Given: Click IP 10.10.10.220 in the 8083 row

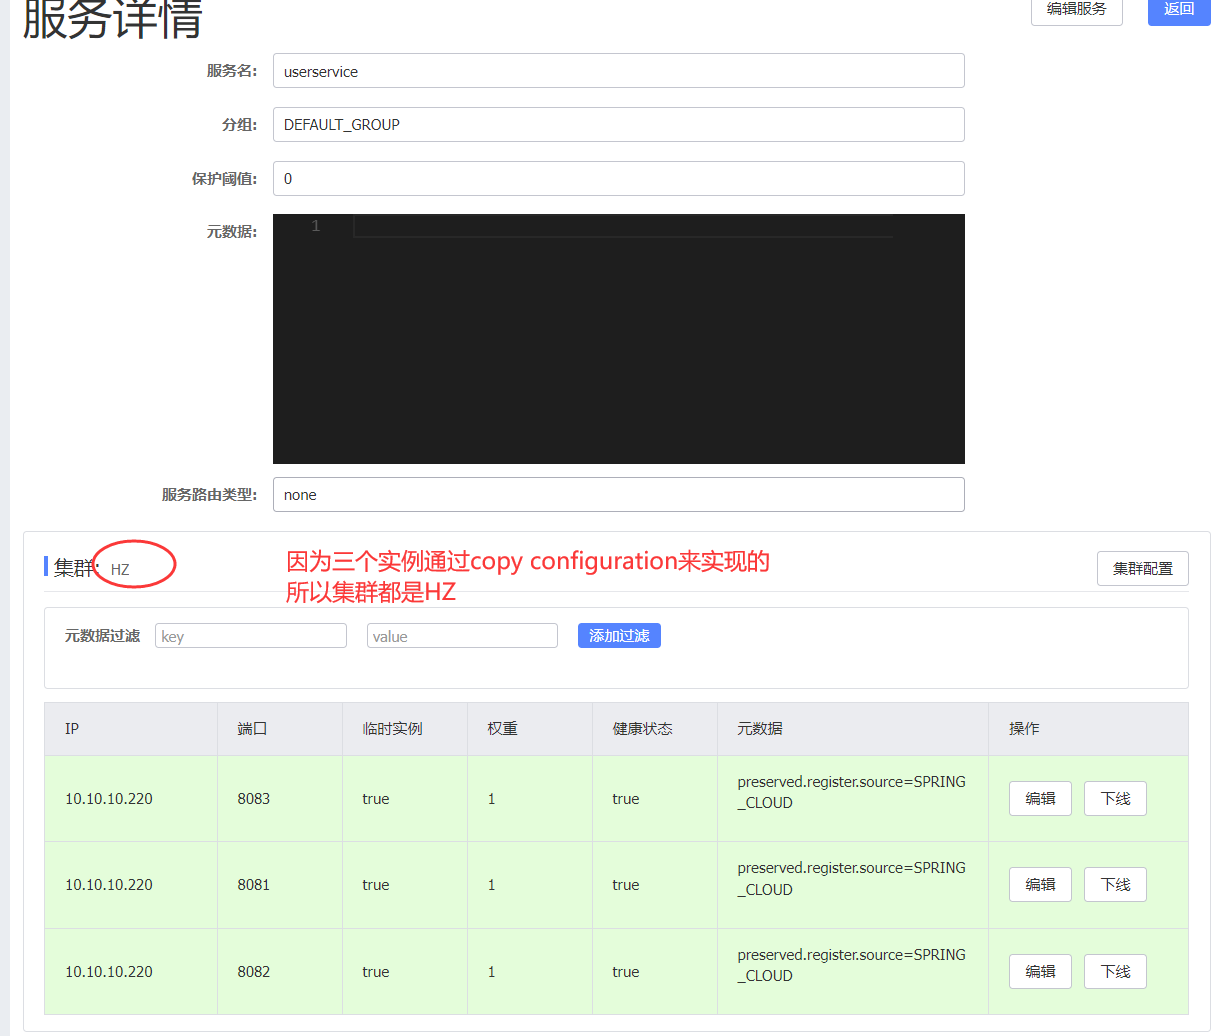Looking at the screenshot, I should pyautogui.click(x=109, y=799).
